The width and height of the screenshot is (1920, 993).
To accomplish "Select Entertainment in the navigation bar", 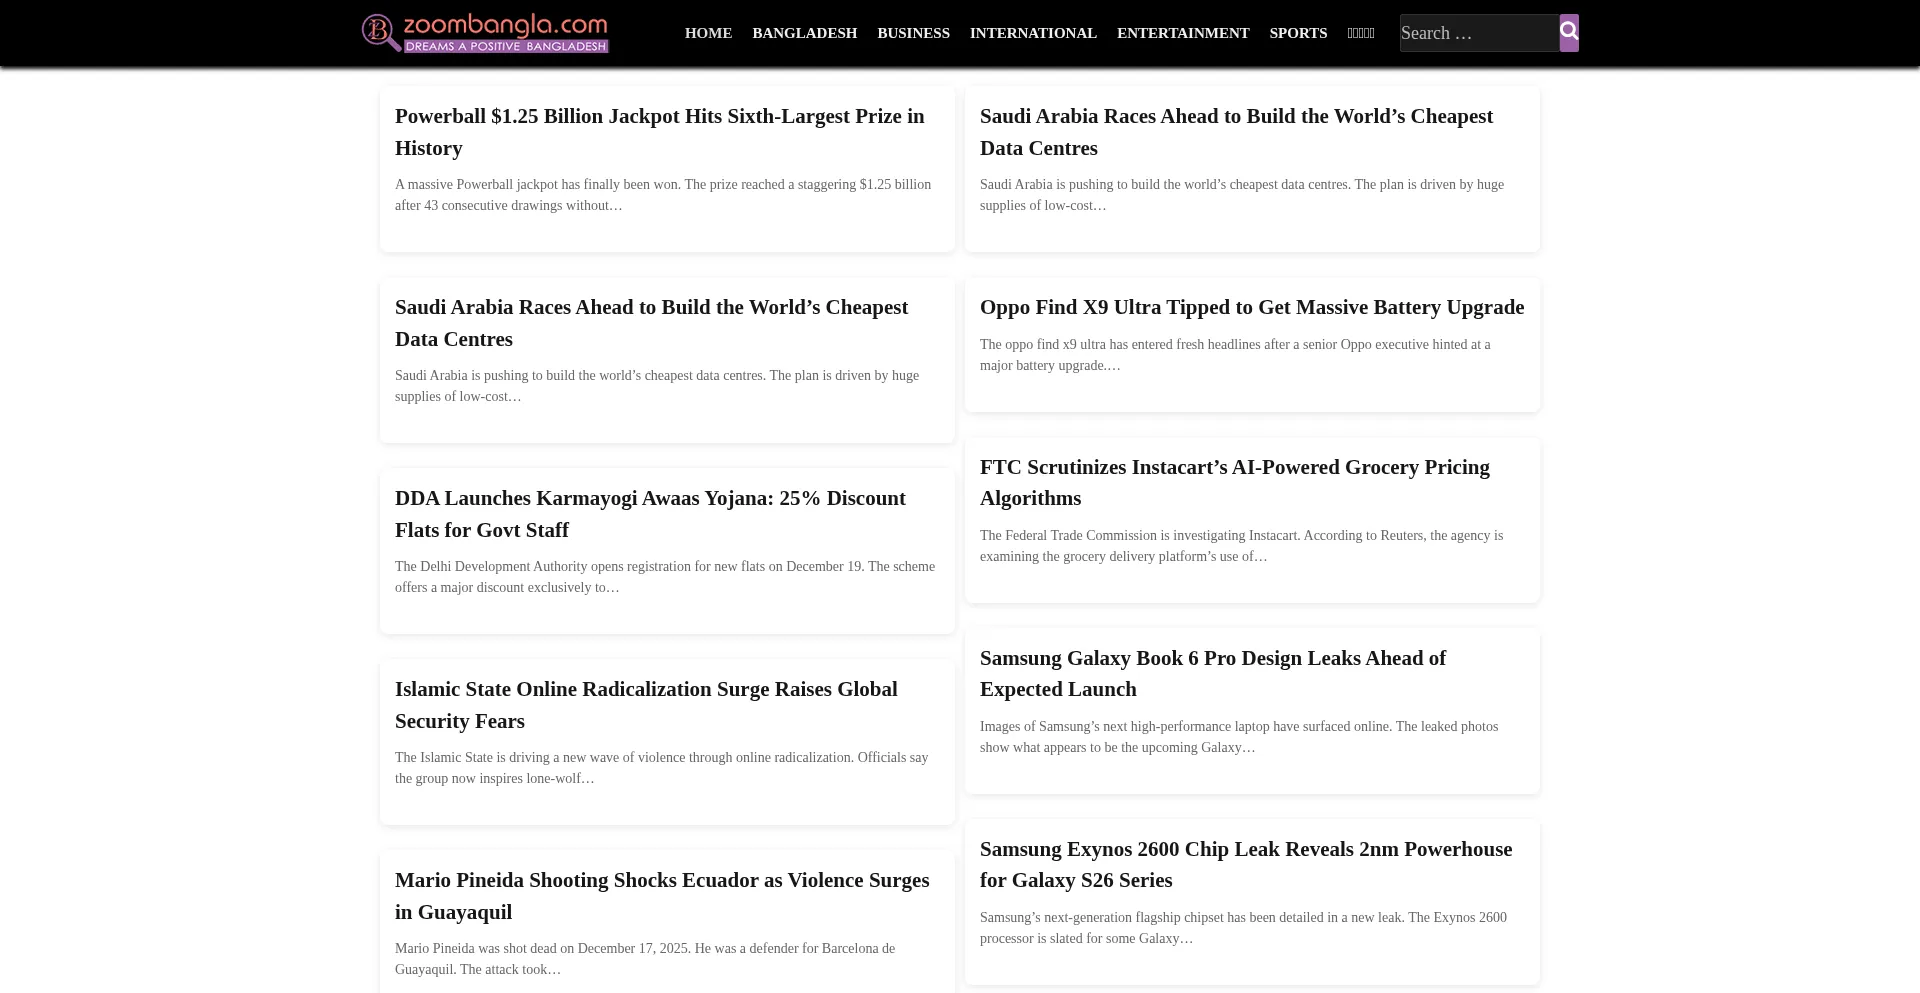I will [1183, 33].
